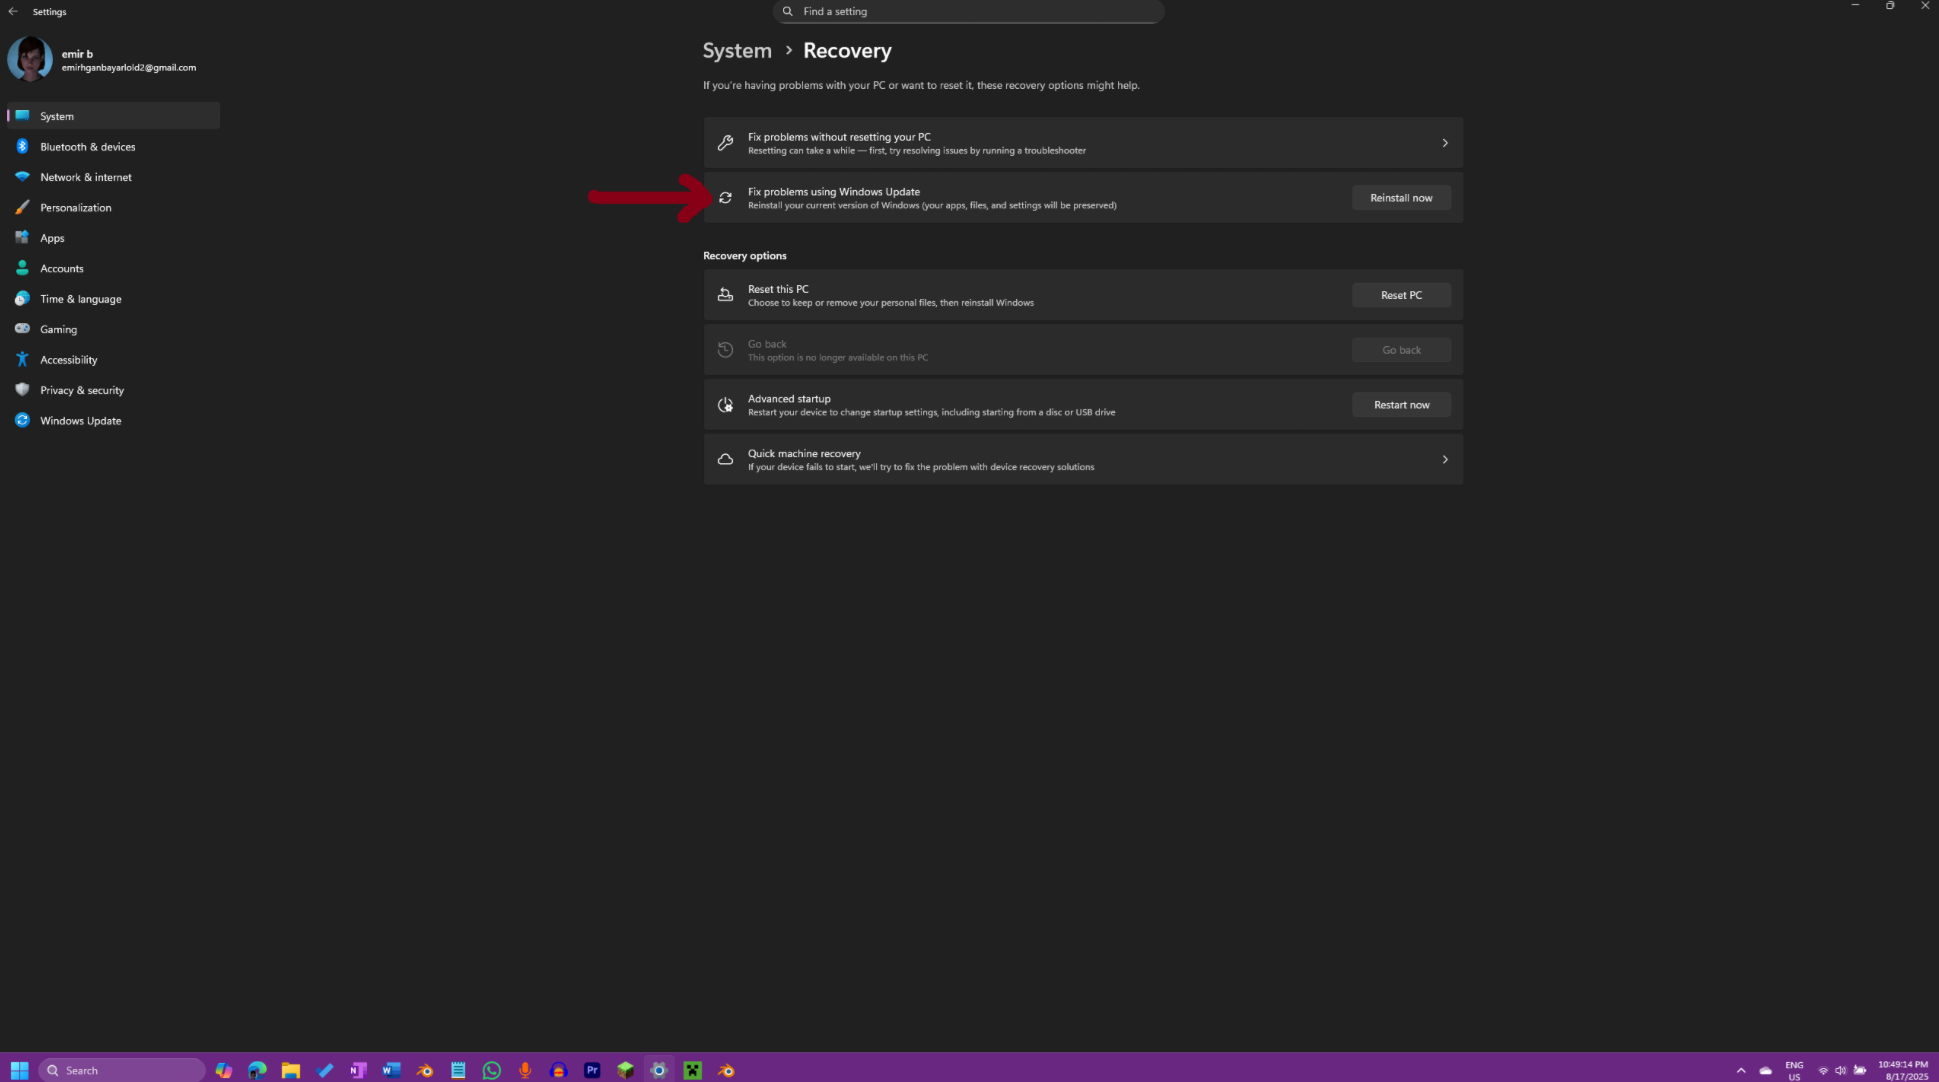Open Accounts via the person icon
1939x1082 pixels.
click(22, 268)
